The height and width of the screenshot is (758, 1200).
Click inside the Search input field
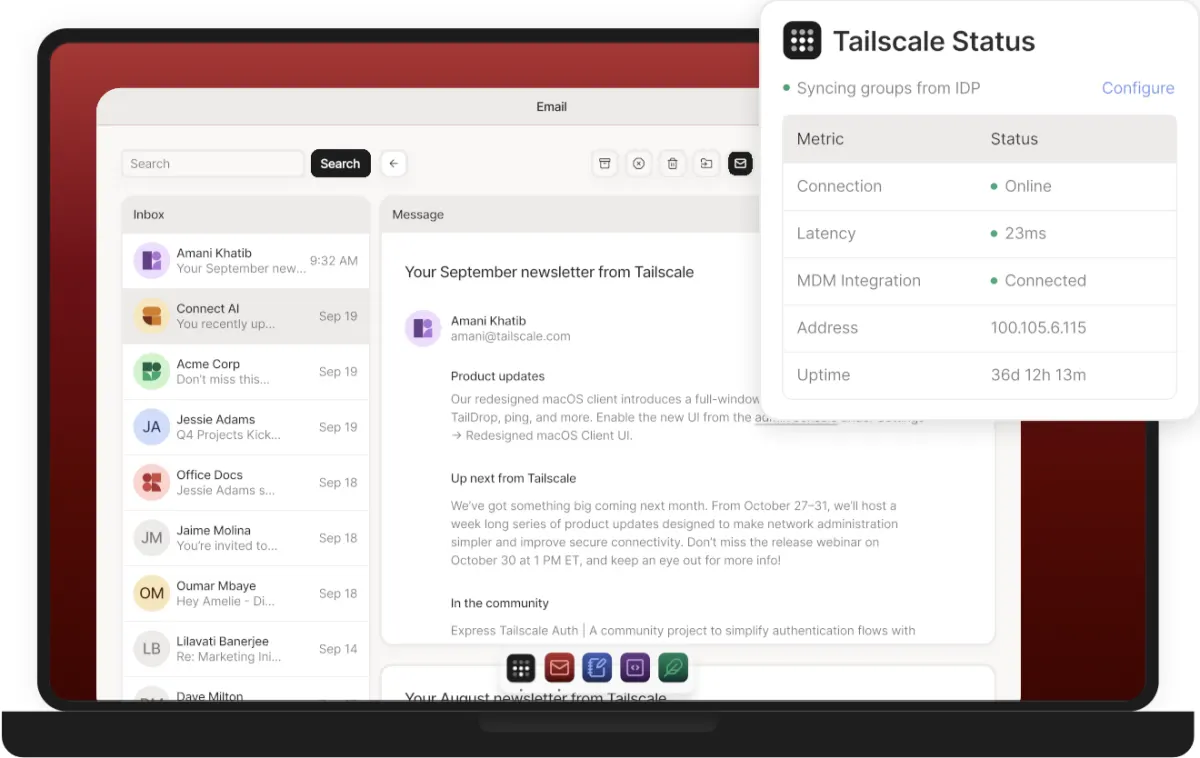point(213,164)
